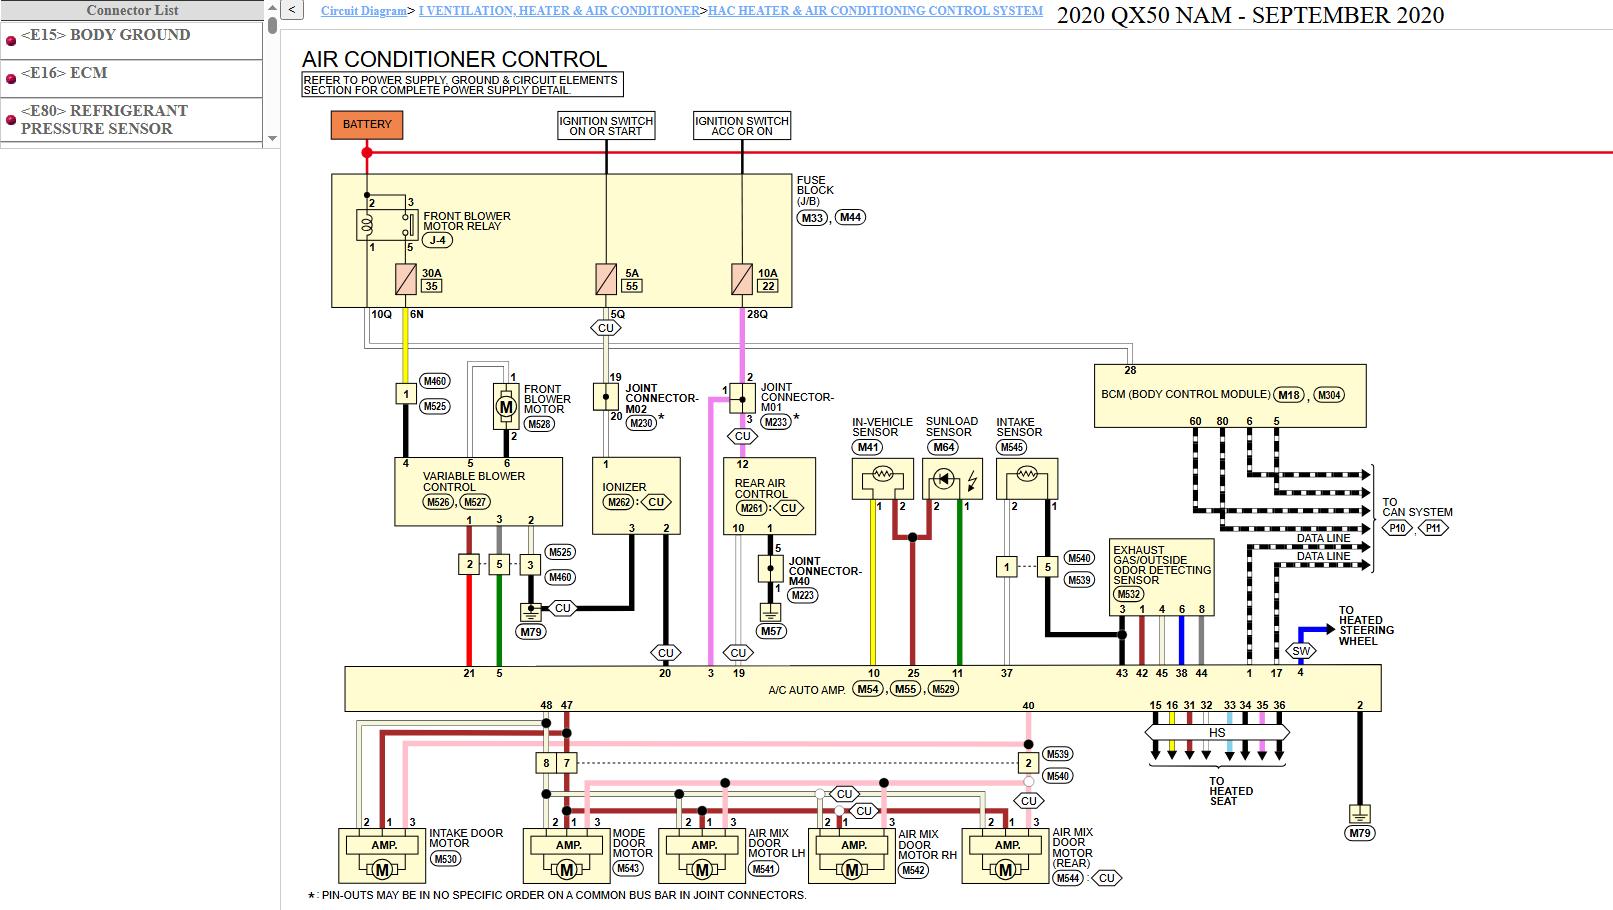Click the M223 joint connector M40 label
The image size is (1613, 910).
click(x=802, y=595)
